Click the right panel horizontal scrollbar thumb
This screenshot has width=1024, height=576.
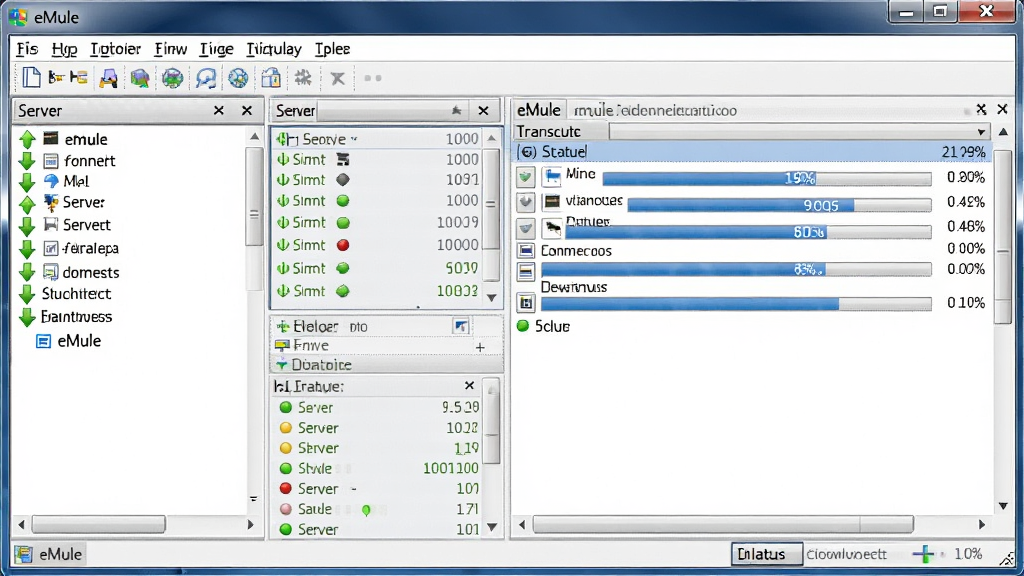point(723,524)
